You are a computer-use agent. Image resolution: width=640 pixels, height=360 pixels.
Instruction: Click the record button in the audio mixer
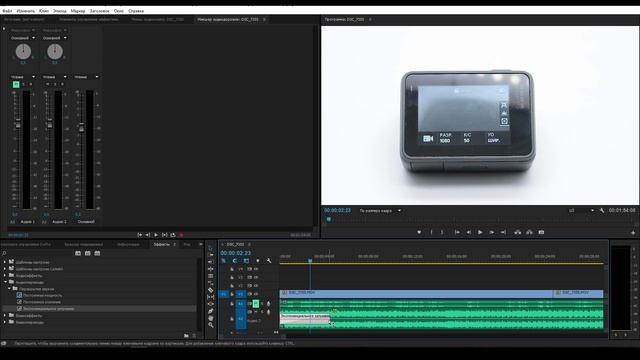pos(181,235)
